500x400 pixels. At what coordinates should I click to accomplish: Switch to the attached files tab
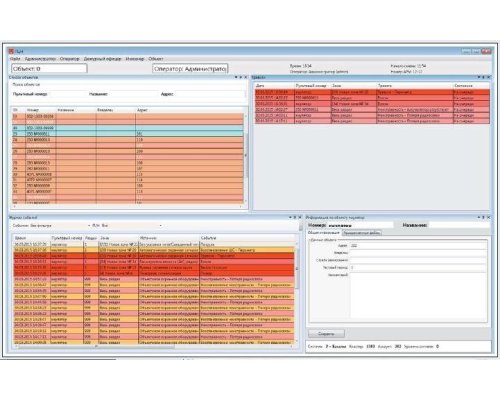(362, 233)
